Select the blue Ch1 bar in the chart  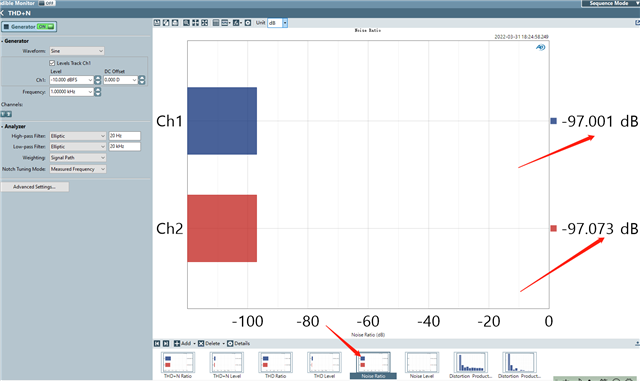222,121
